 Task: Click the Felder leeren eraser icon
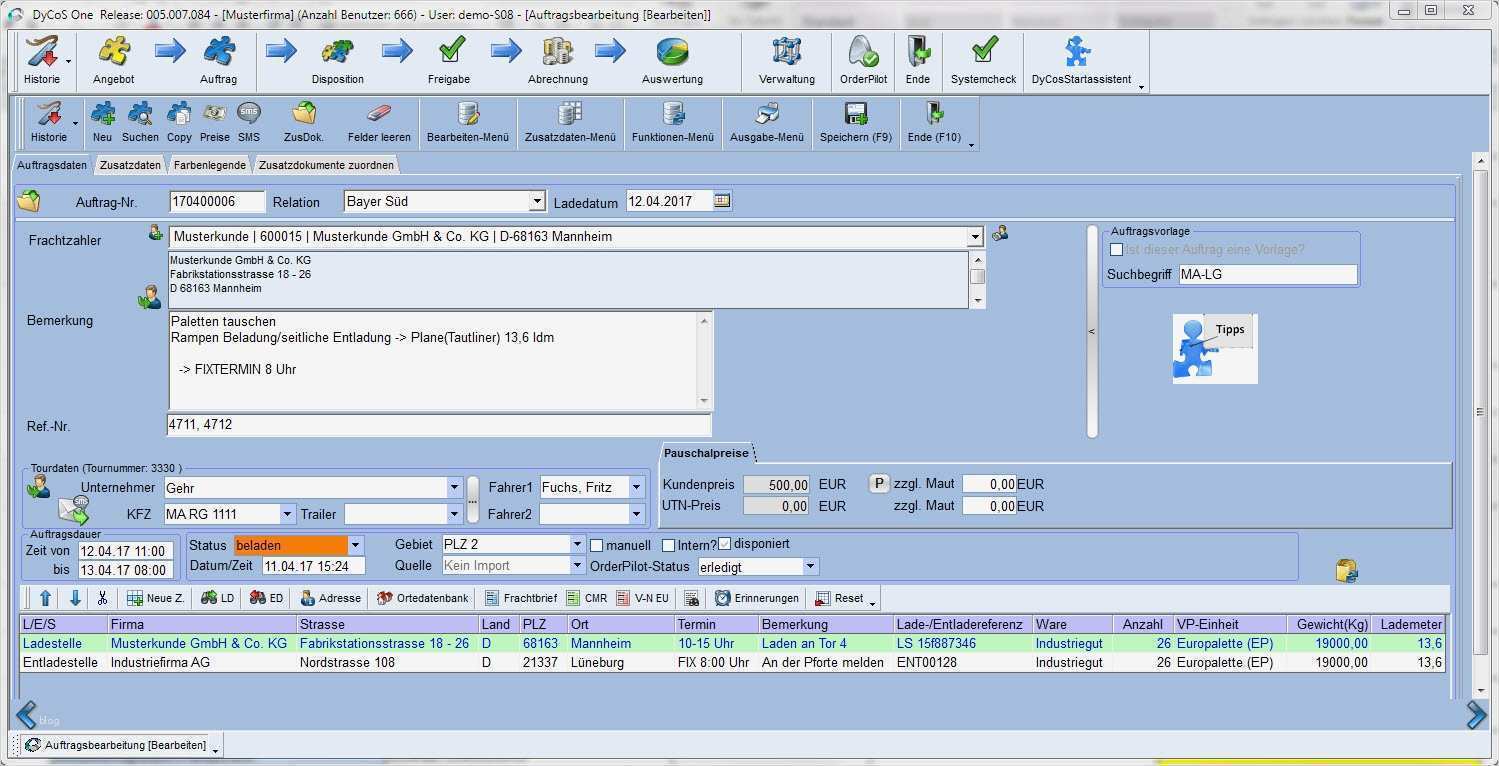pyautogui.click(x=379, y=114)
